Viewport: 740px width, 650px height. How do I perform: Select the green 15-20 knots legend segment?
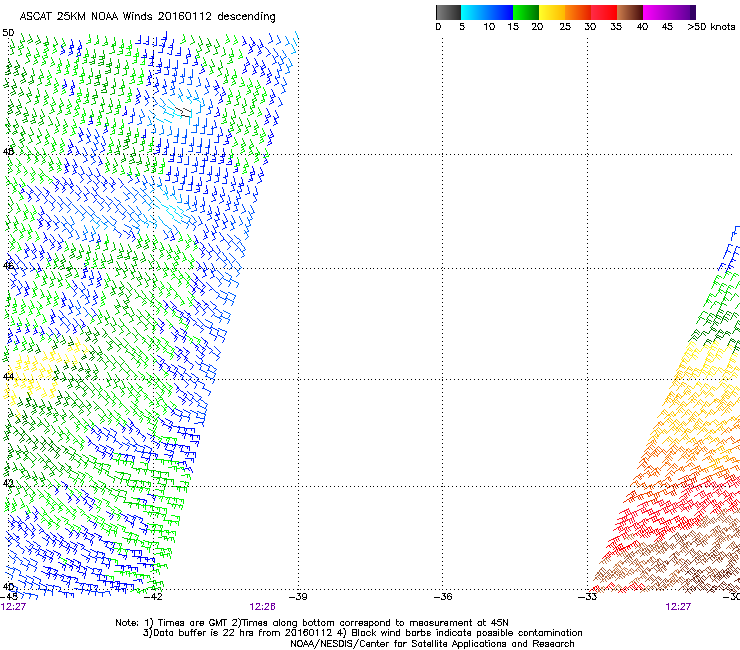[526, 12]
